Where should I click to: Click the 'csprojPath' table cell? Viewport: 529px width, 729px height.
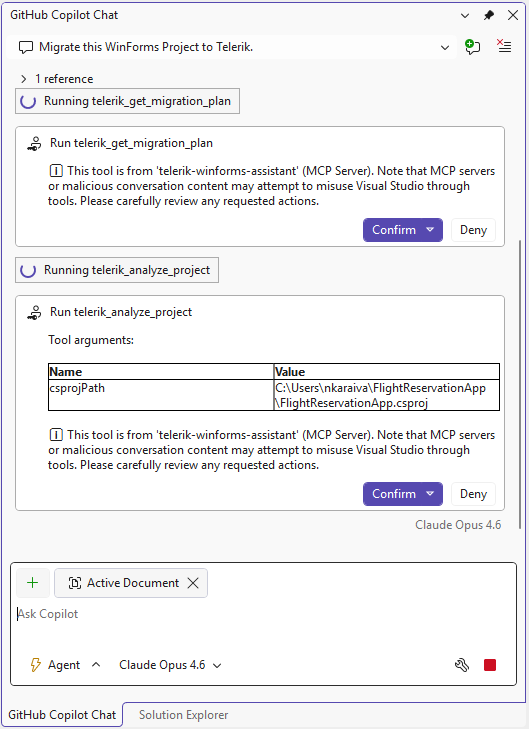[161, 395]
